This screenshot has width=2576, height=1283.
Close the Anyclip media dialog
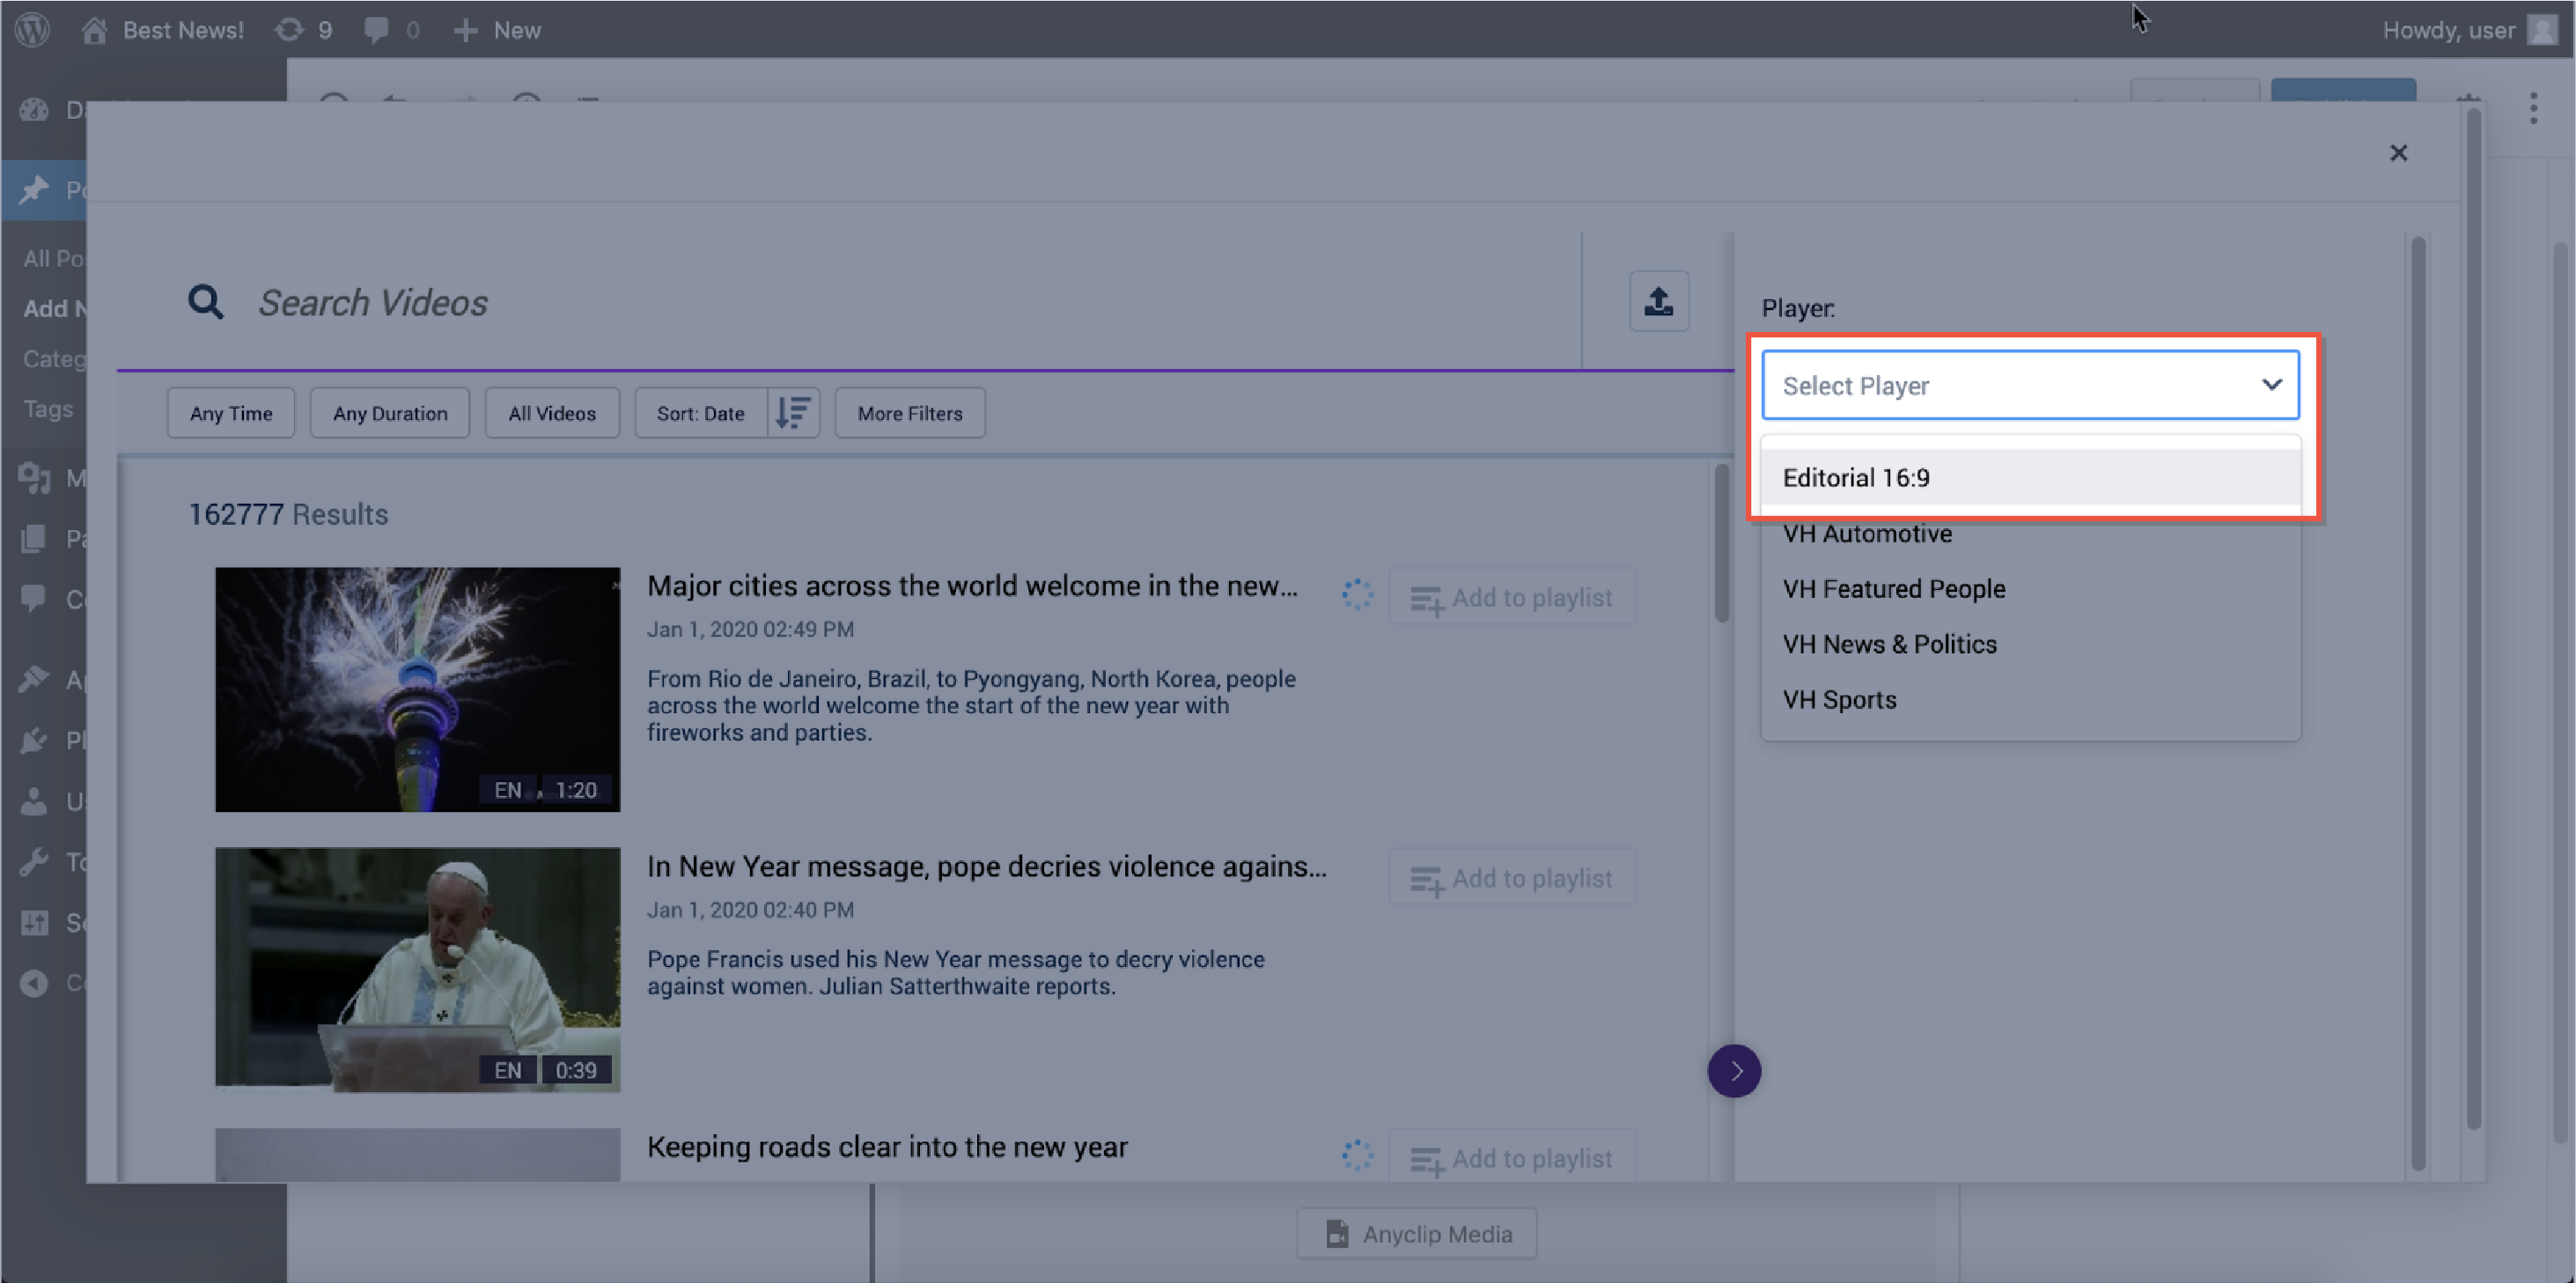(2398, 153)
